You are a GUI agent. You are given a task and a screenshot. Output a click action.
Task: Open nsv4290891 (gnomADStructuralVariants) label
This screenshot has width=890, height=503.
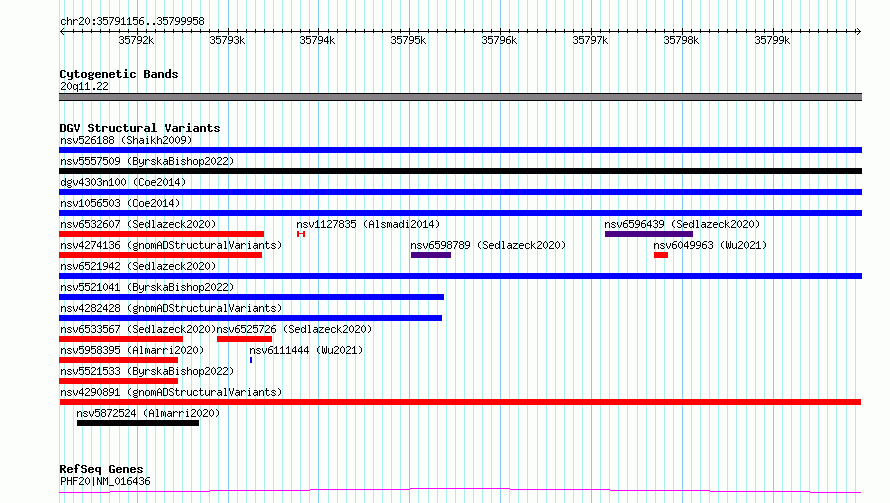[171, 392]
